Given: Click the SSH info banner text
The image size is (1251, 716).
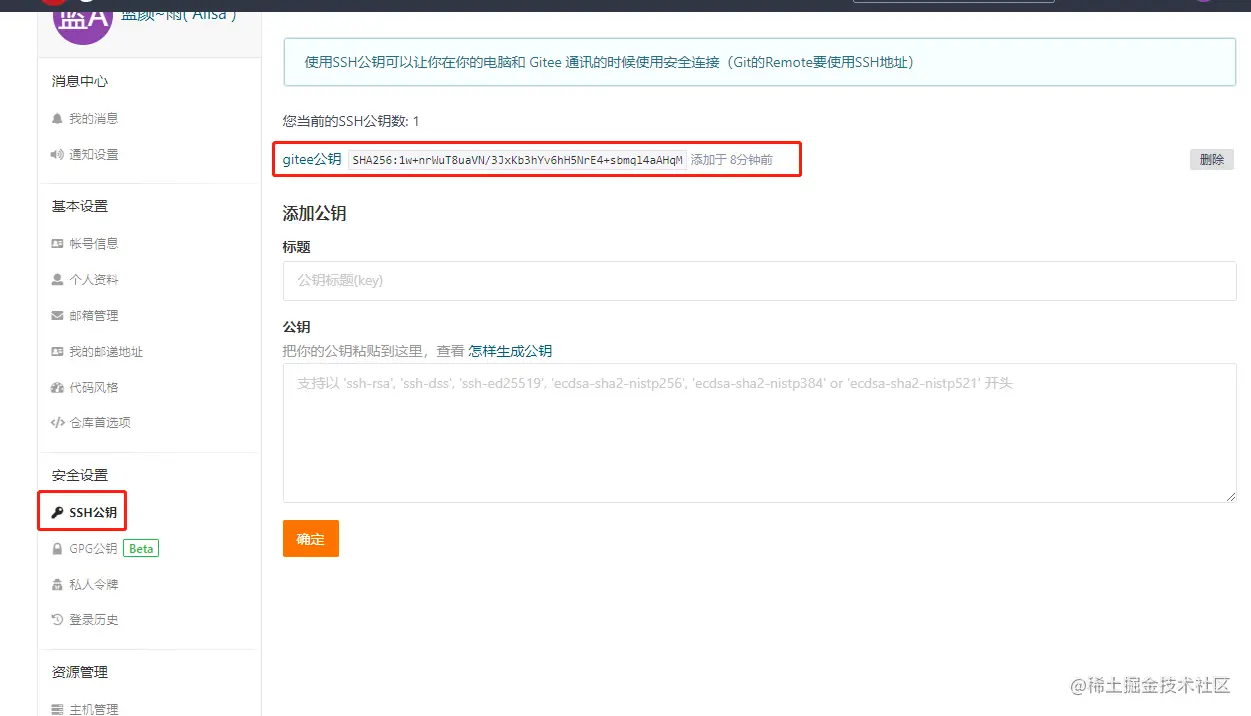Looking at the screenshot, I should [610, 62].
